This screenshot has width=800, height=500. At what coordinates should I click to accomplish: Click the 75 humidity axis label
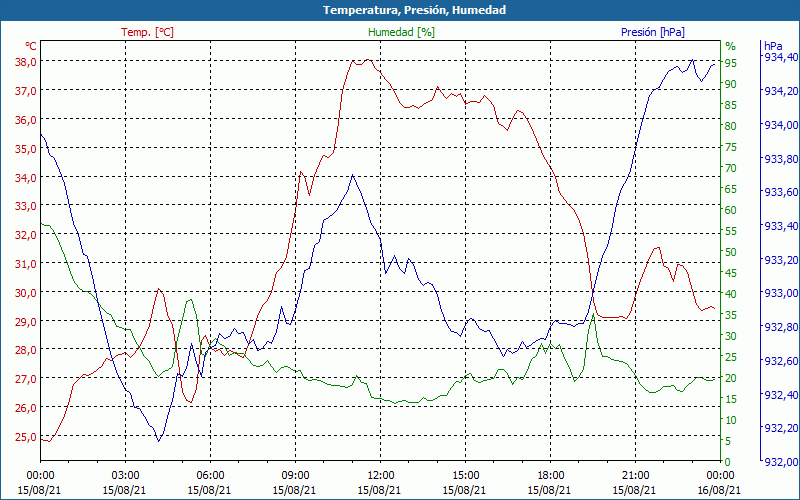click(x=731, y=147)
